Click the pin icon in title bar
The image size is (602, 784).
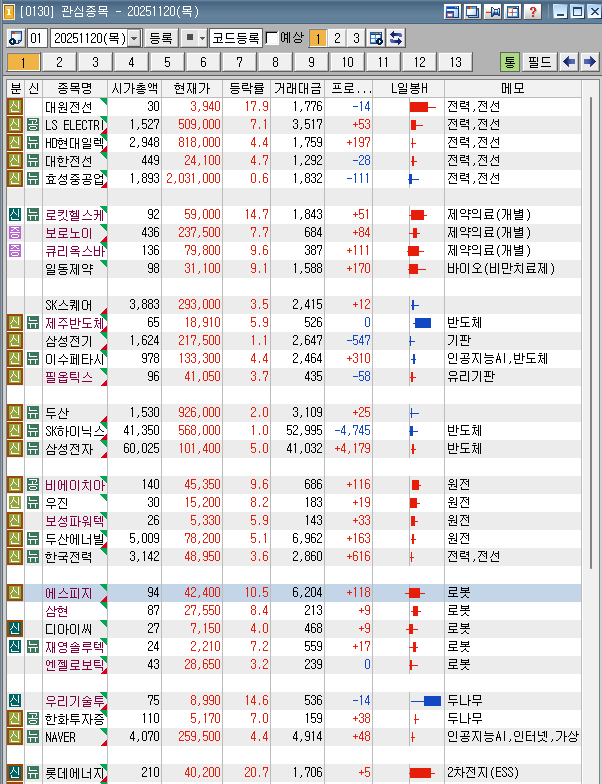[x=492, y=12]
